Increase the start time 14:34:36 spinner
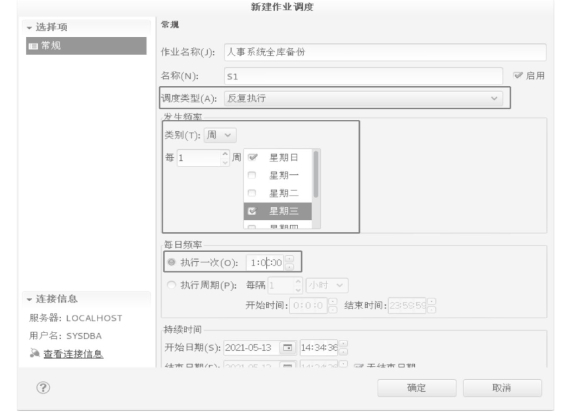This screenshot has height=419, width=577. pos(343,344)
